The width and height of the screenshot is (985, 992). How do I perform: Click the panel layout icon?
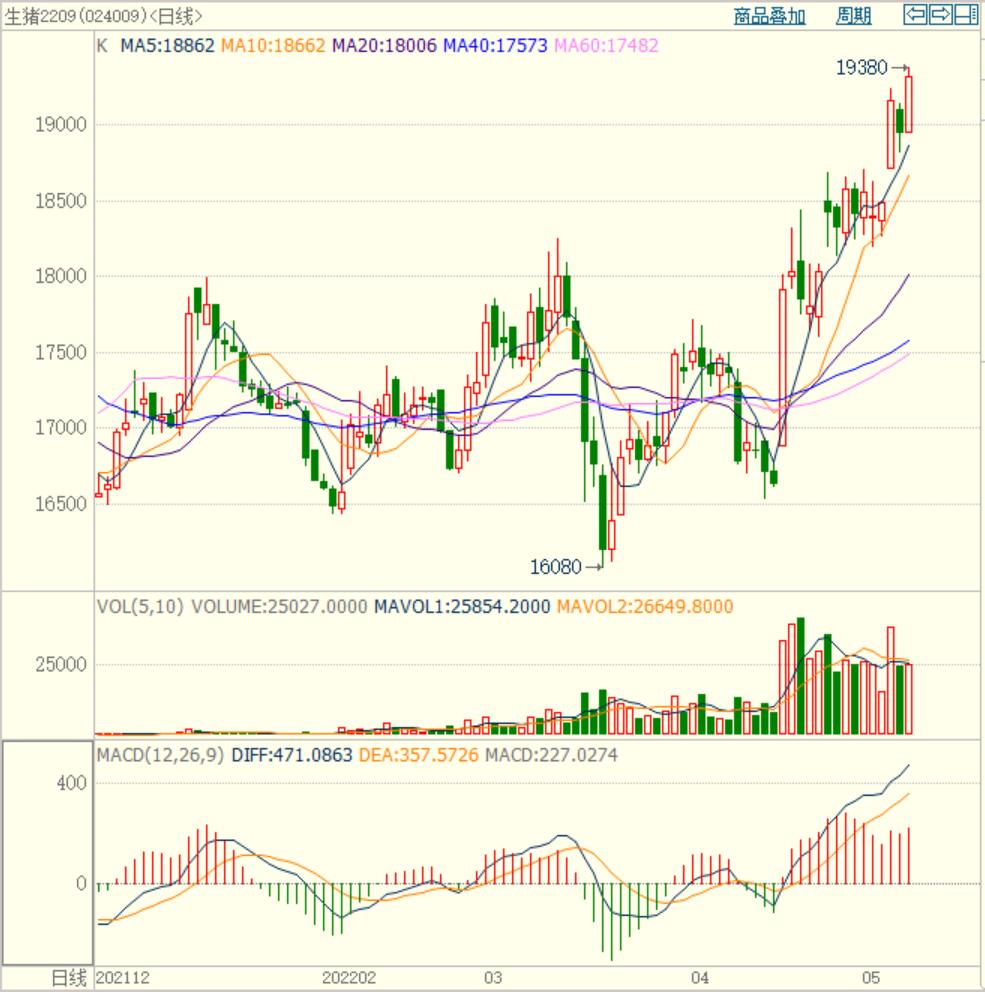click(965, 14)
